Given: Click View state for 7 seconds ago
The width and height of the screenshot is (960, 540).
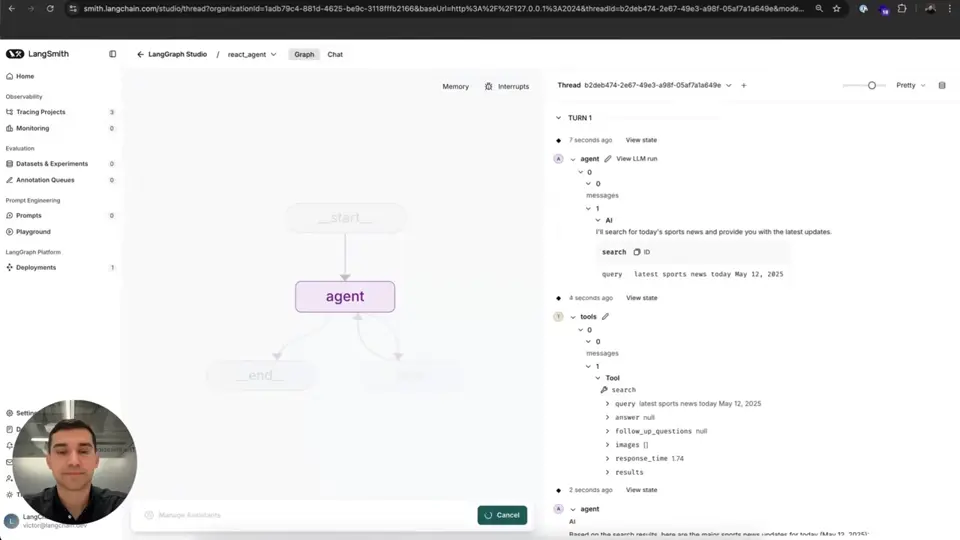Looking at the screenshot, I should [641, 140].
